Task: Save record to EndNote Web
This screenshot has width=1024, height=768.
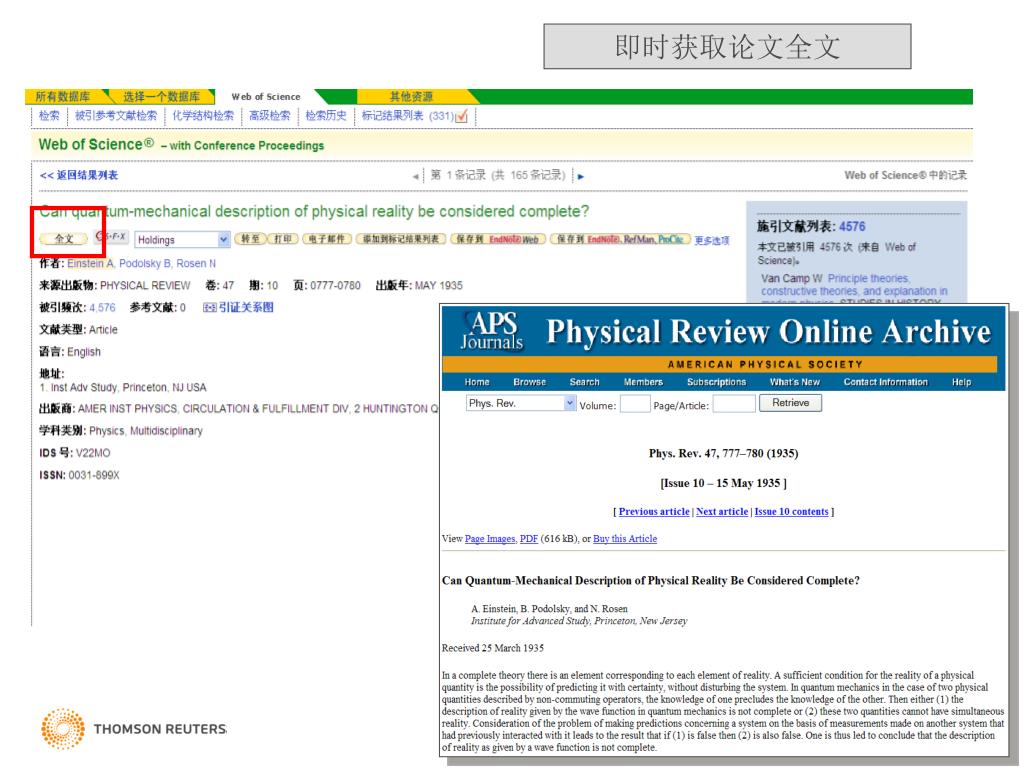Action: pyautogui.click(x=498, y=239)
